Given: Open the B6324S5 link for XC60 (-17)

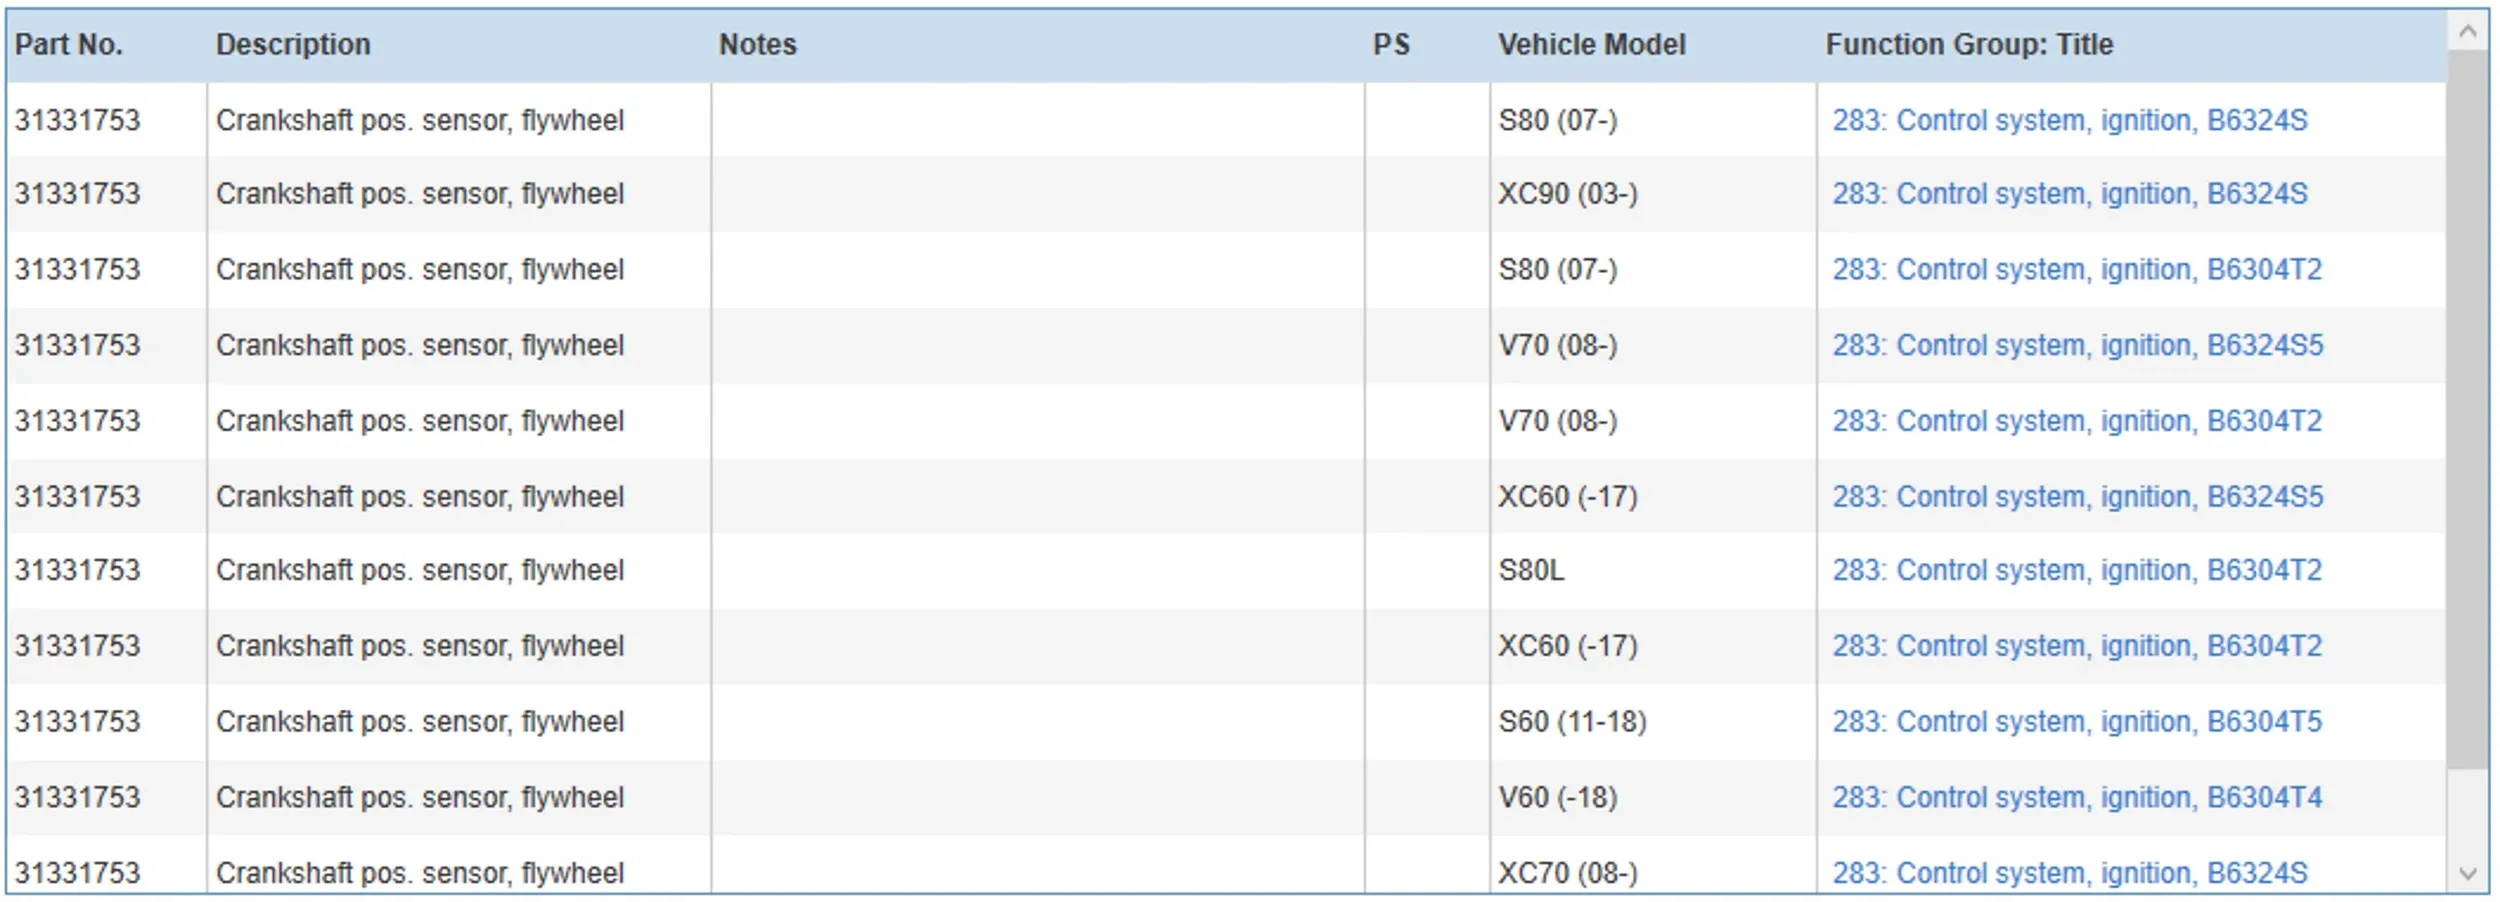Looking at the screenshot, I should pyautogui.click(x=2077, y=497).
